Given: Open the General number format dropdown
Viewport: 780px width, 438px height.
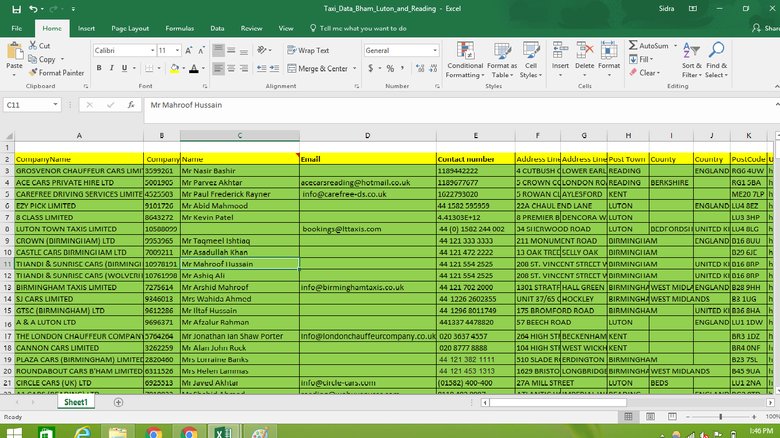Looking at the screenshot, I should (435, 50).
